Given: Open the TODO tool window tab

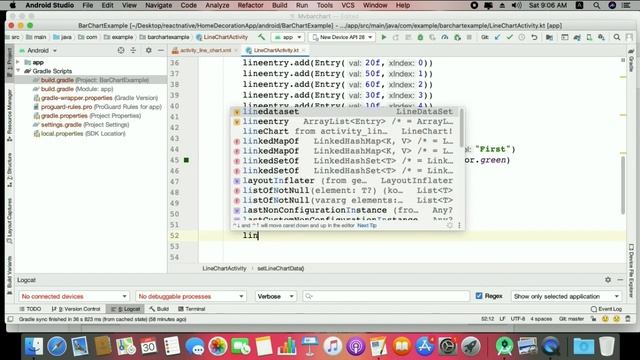Looking at the screenshot, I should [30, 309].
